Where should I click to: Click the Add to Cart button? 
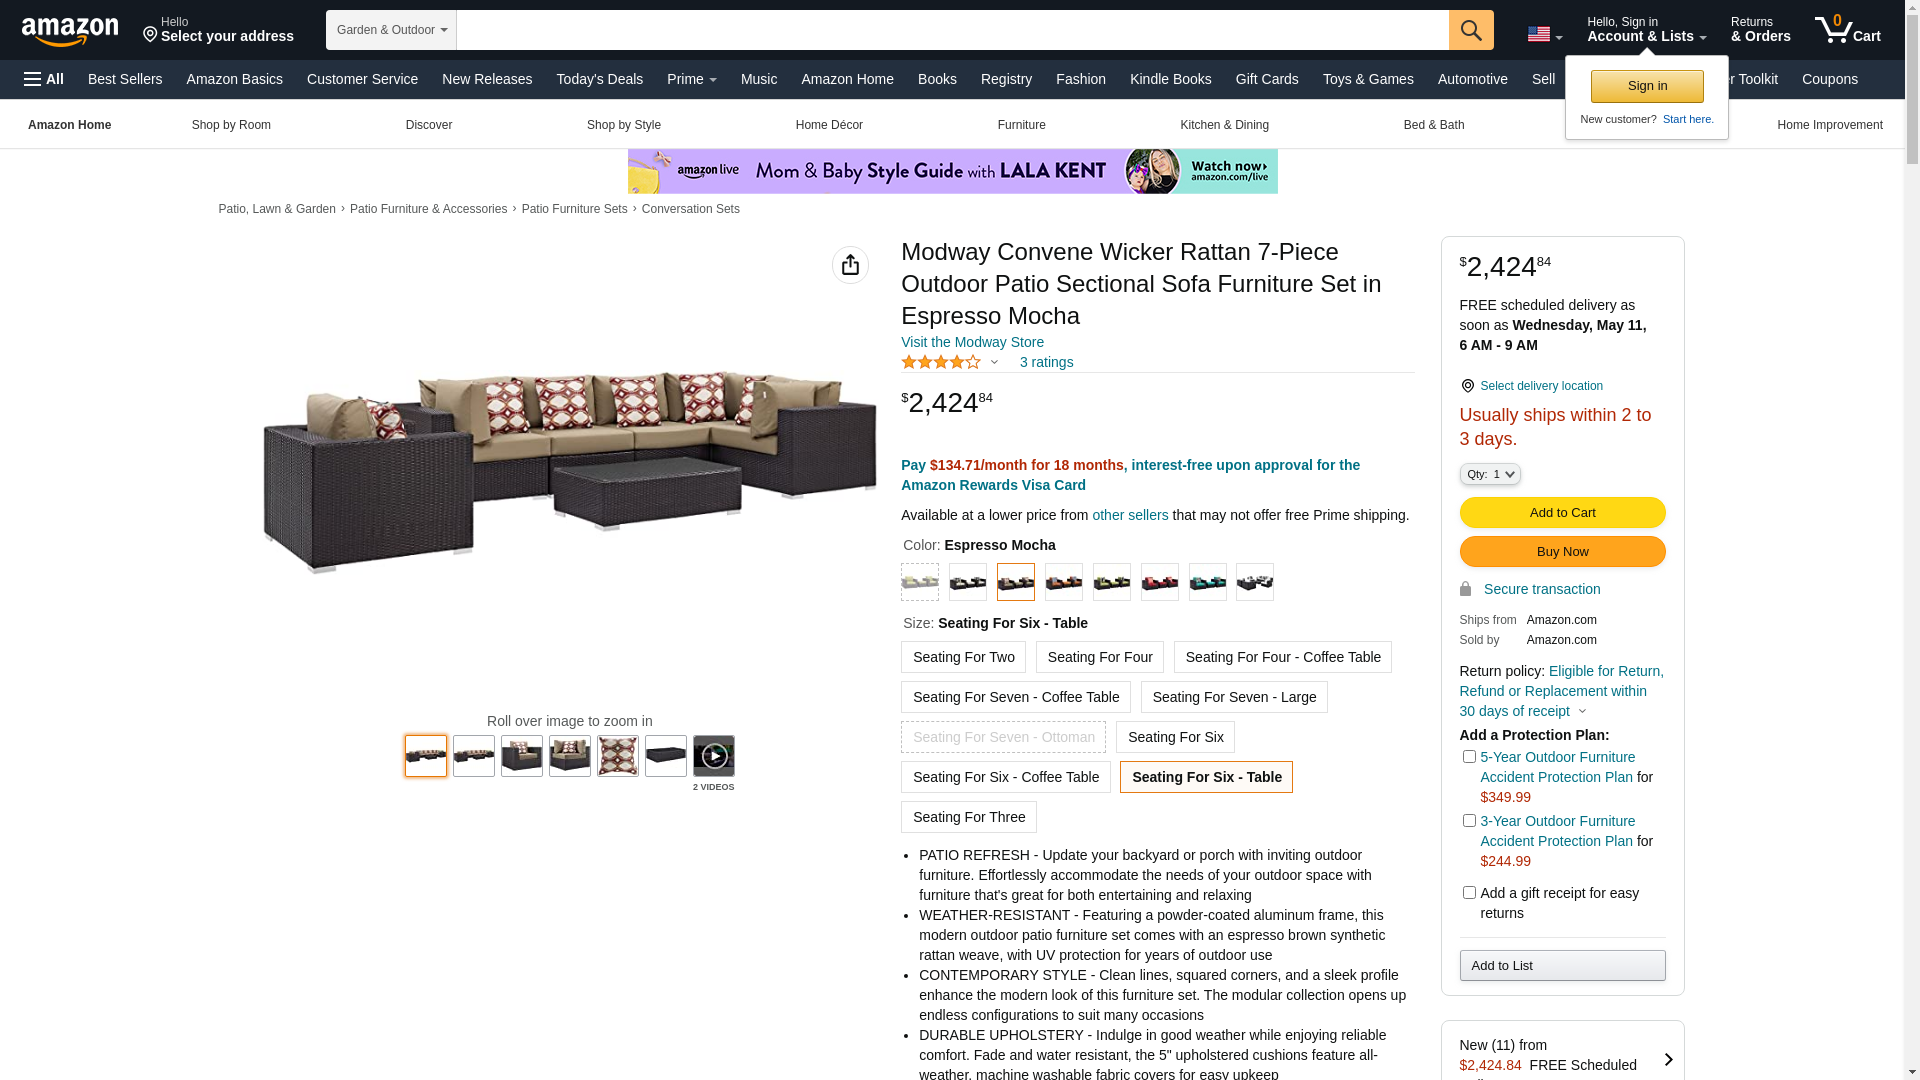[1562, 513]
